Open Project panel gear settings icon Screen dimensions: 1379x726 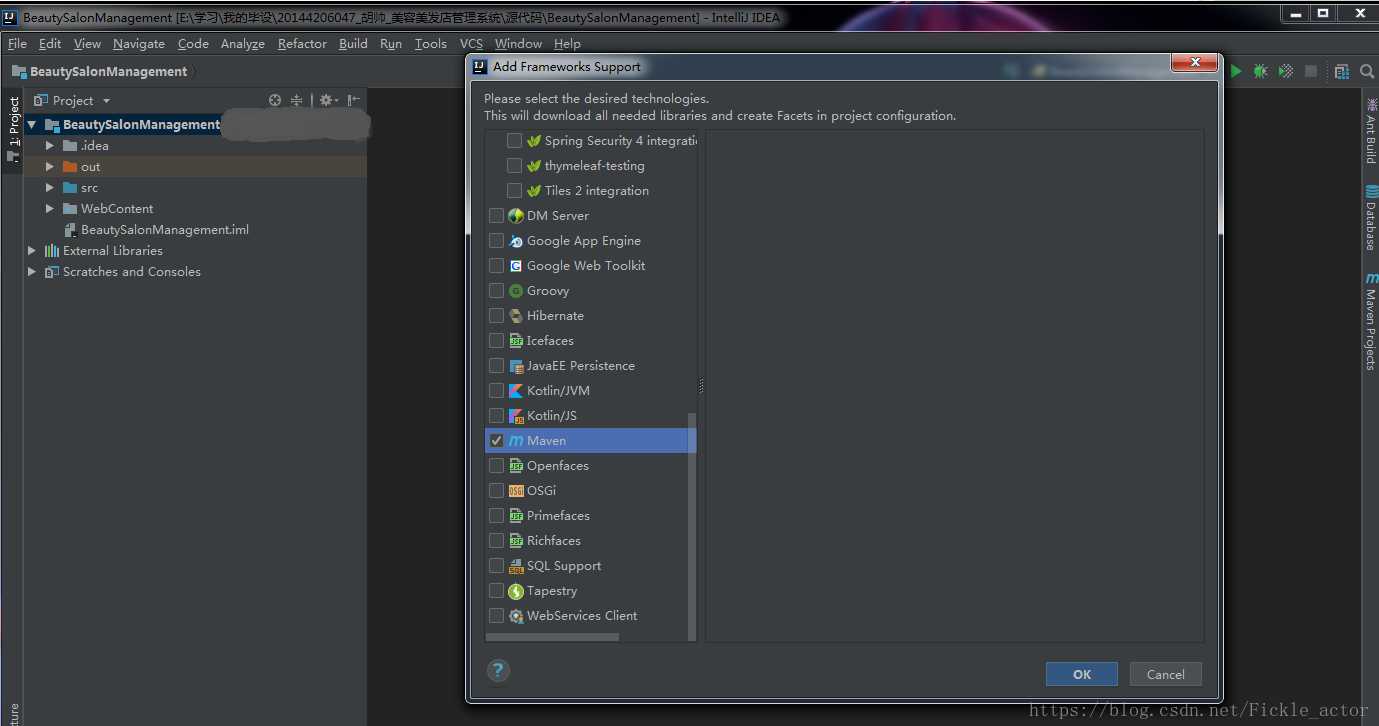click(327, 100)
